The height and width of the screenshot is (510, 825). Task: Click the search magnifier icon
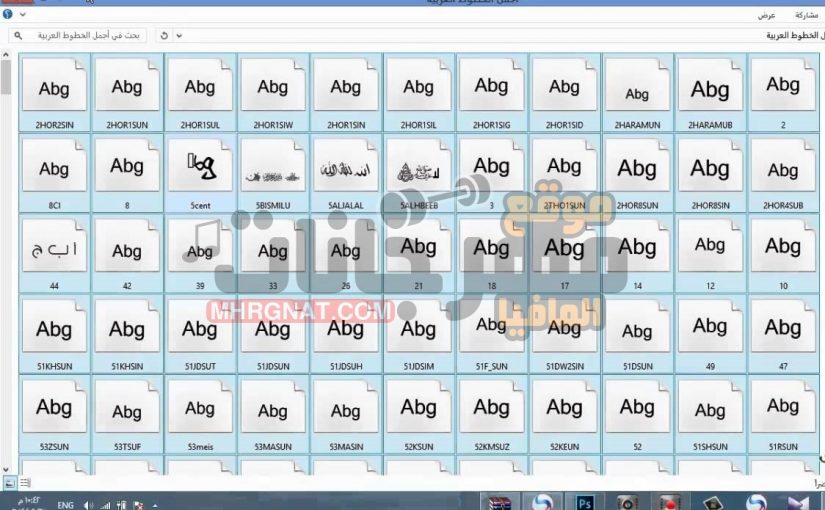pos(18,35)
